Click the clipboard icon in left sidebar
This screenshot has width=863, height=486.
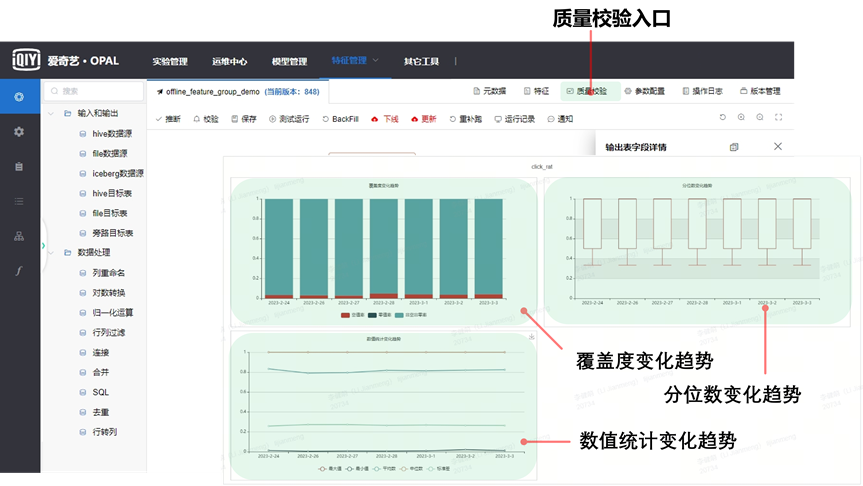pos(19,166)
